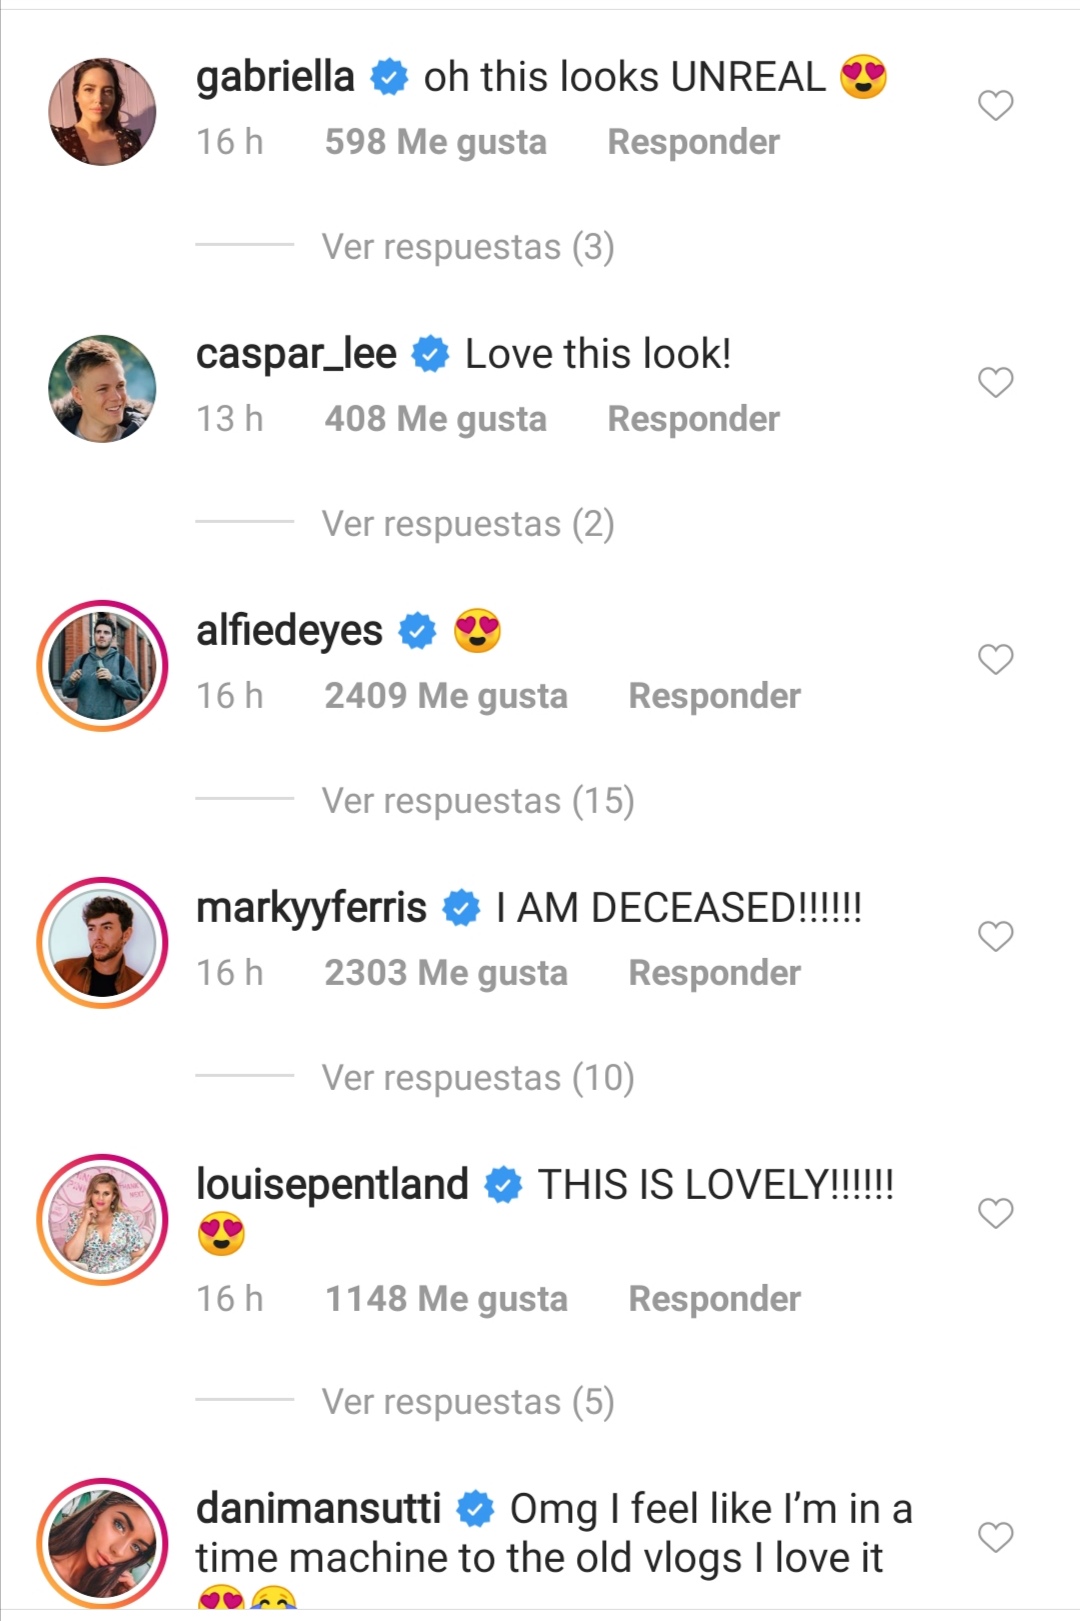Screen dimensions: 1080x1621
Task: Like alfiedeyes' comment using the heart
Action: point(995,659)
